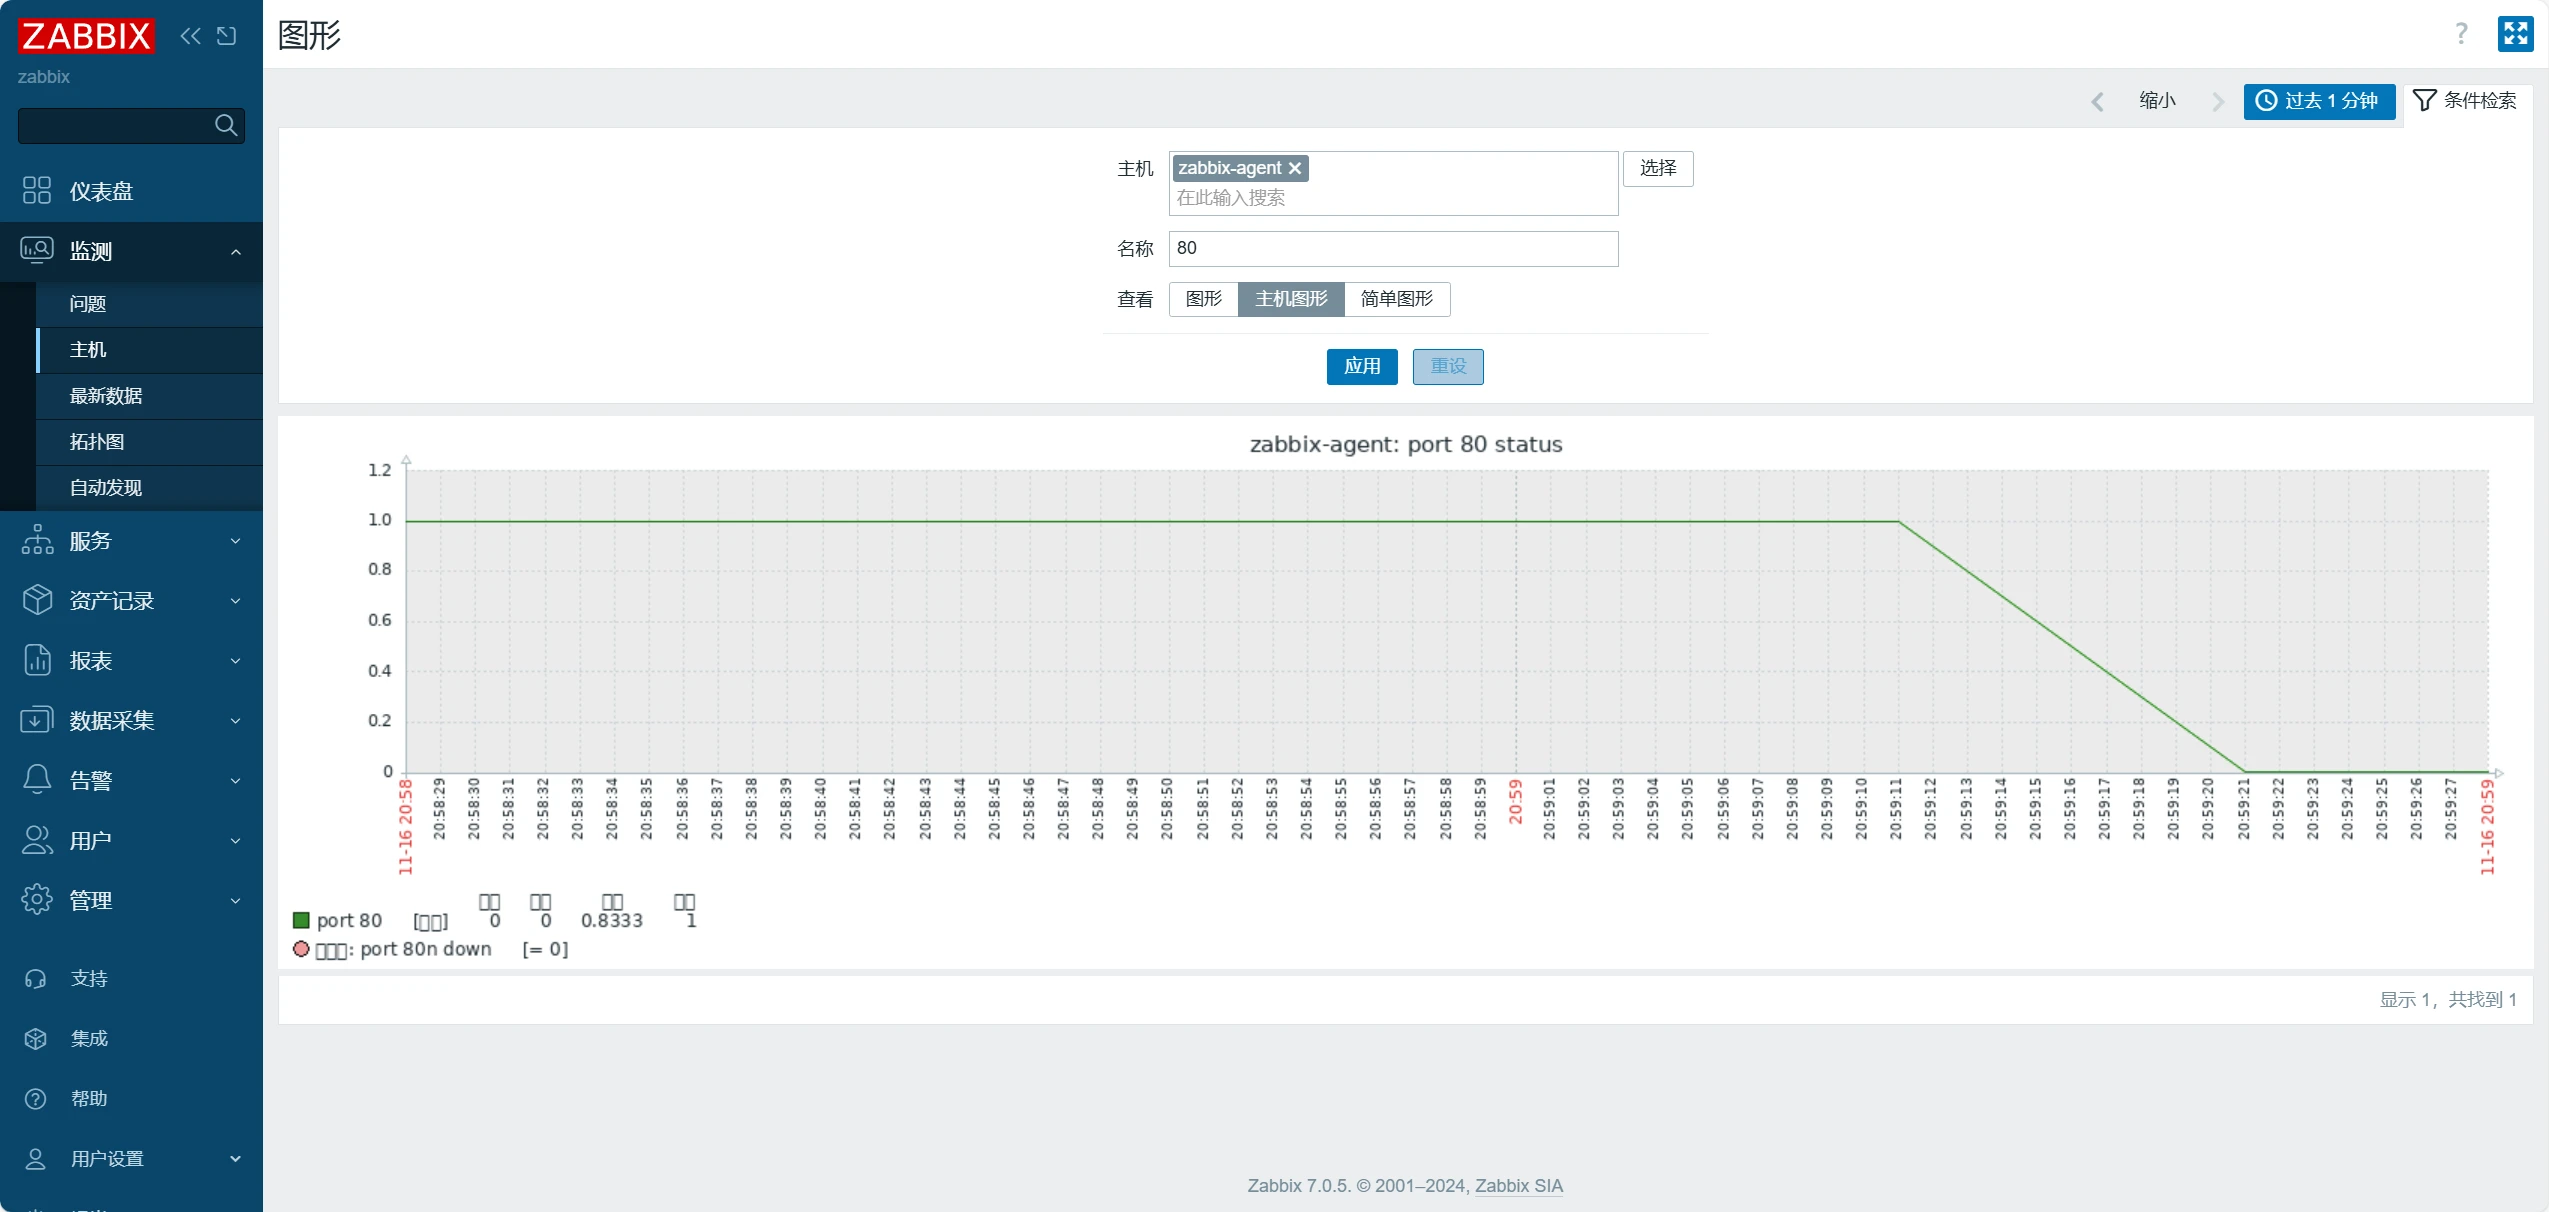Collapse the sidebar with double-chevron icon

[x=190, y=36]
